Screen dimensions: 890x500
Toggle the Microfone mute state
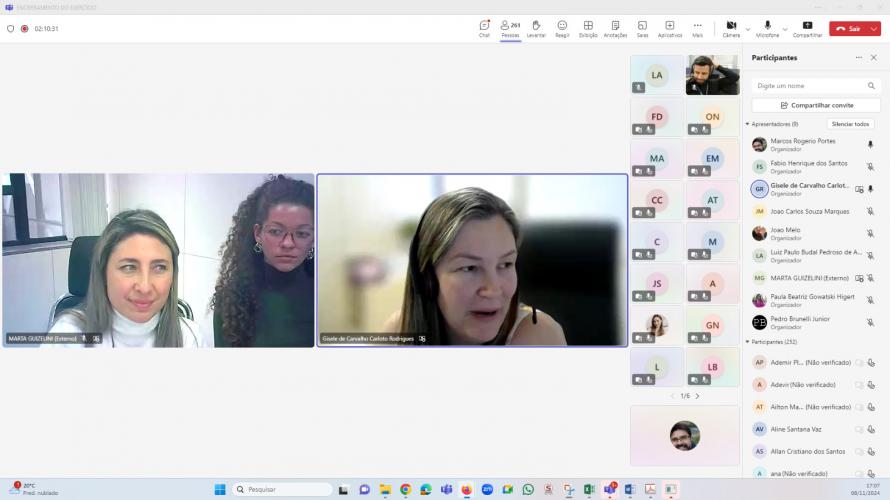[x=767, y=28]
